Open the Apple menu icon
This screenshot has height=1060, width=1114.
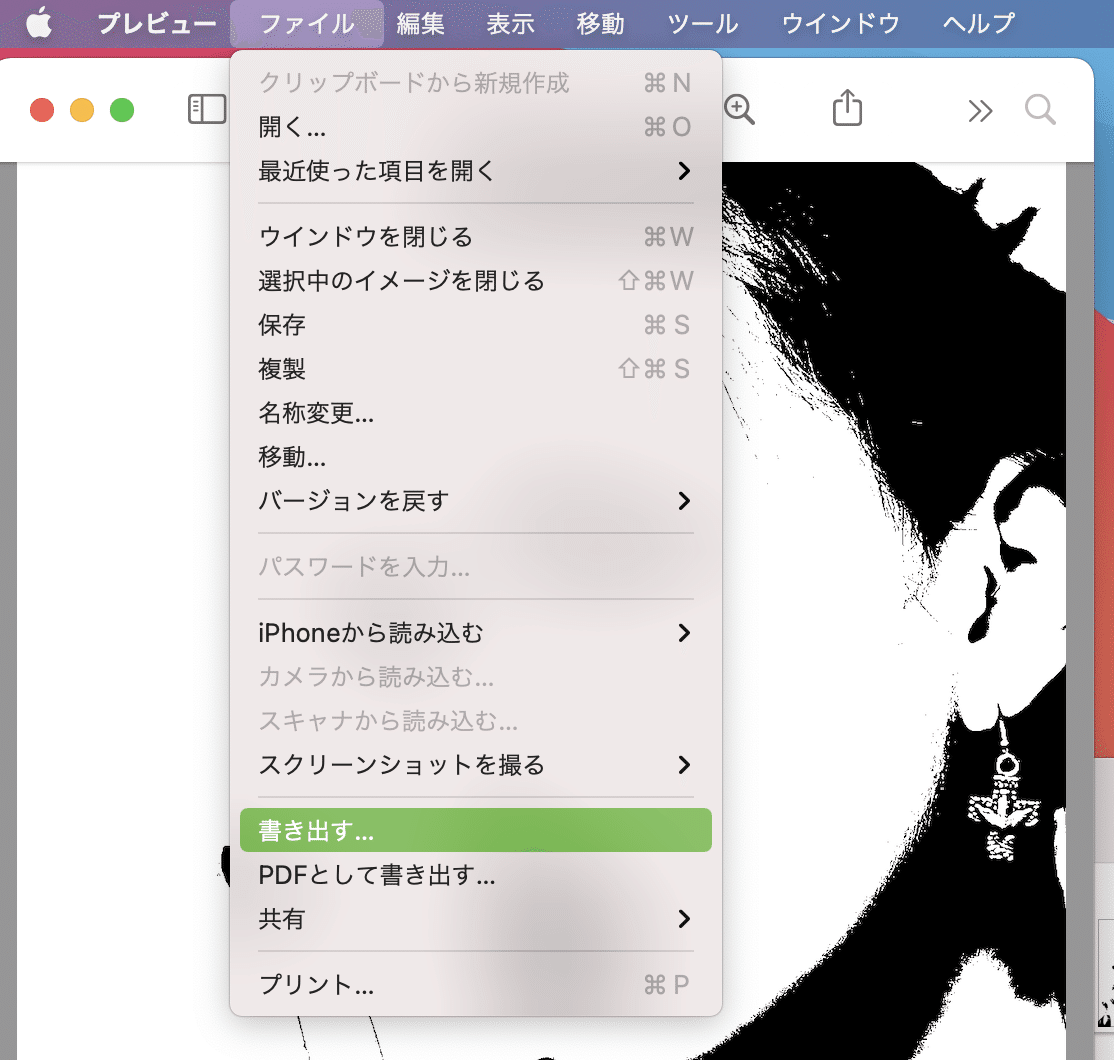pos(39,23)
